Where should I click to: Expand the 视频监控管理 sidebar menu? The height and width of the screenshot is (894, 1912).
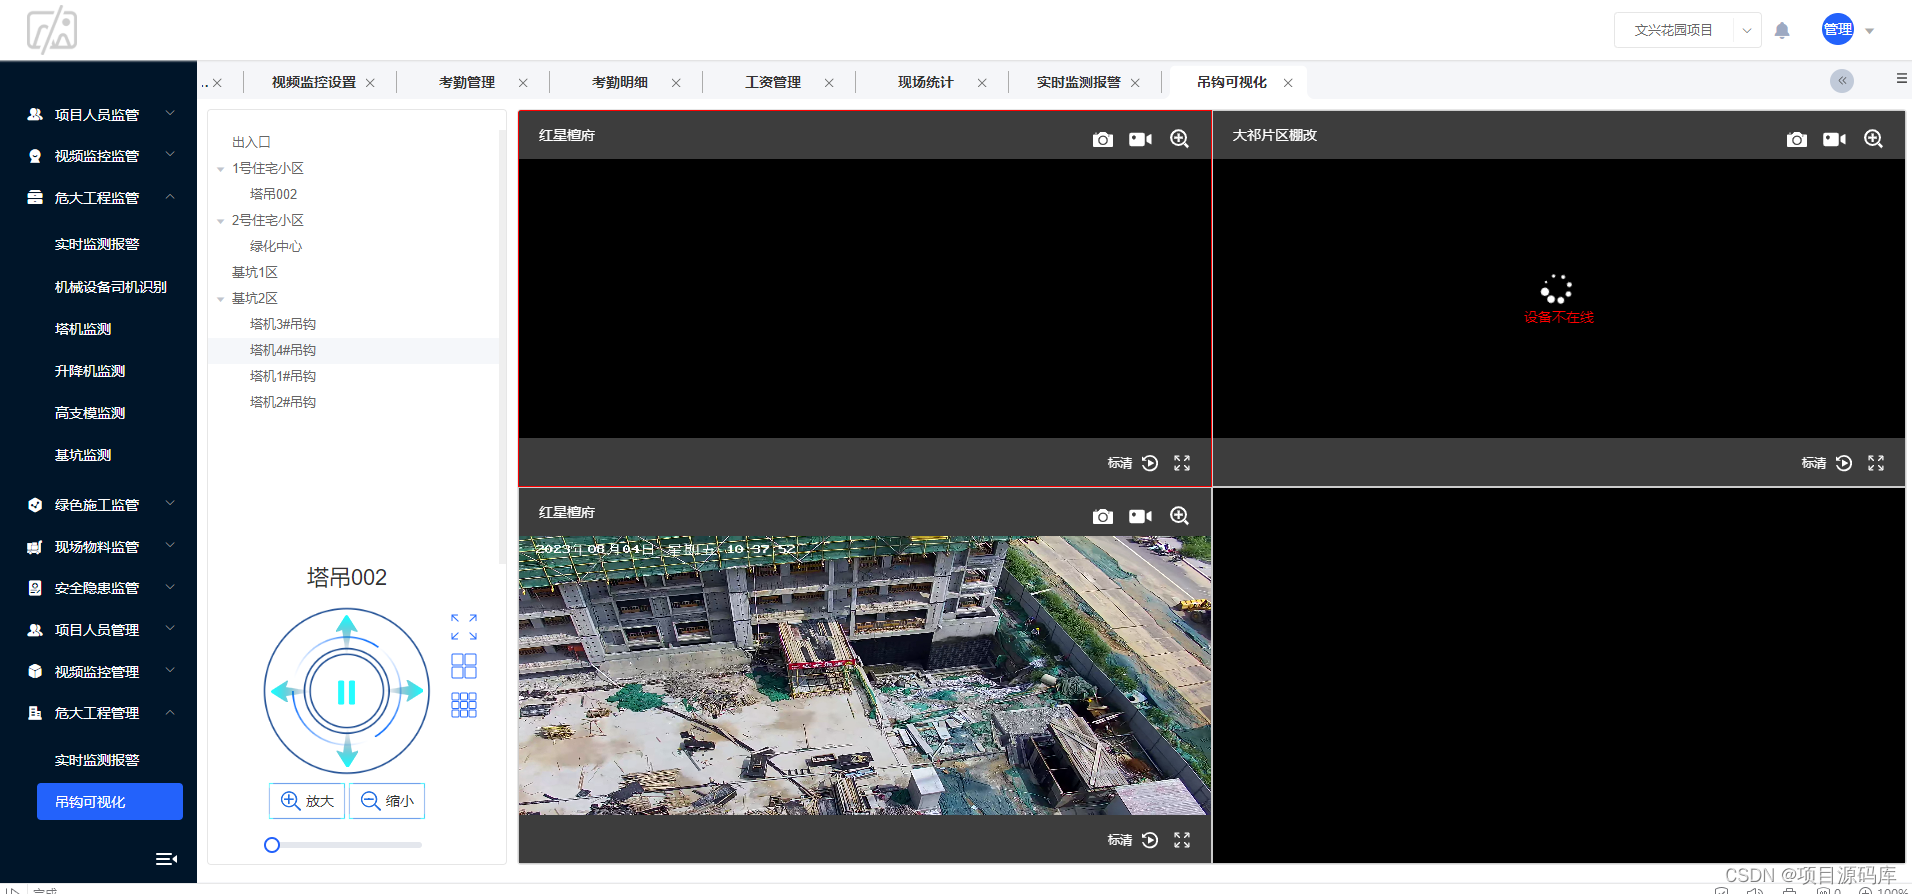pyautogui.click(x=98, y=671)
